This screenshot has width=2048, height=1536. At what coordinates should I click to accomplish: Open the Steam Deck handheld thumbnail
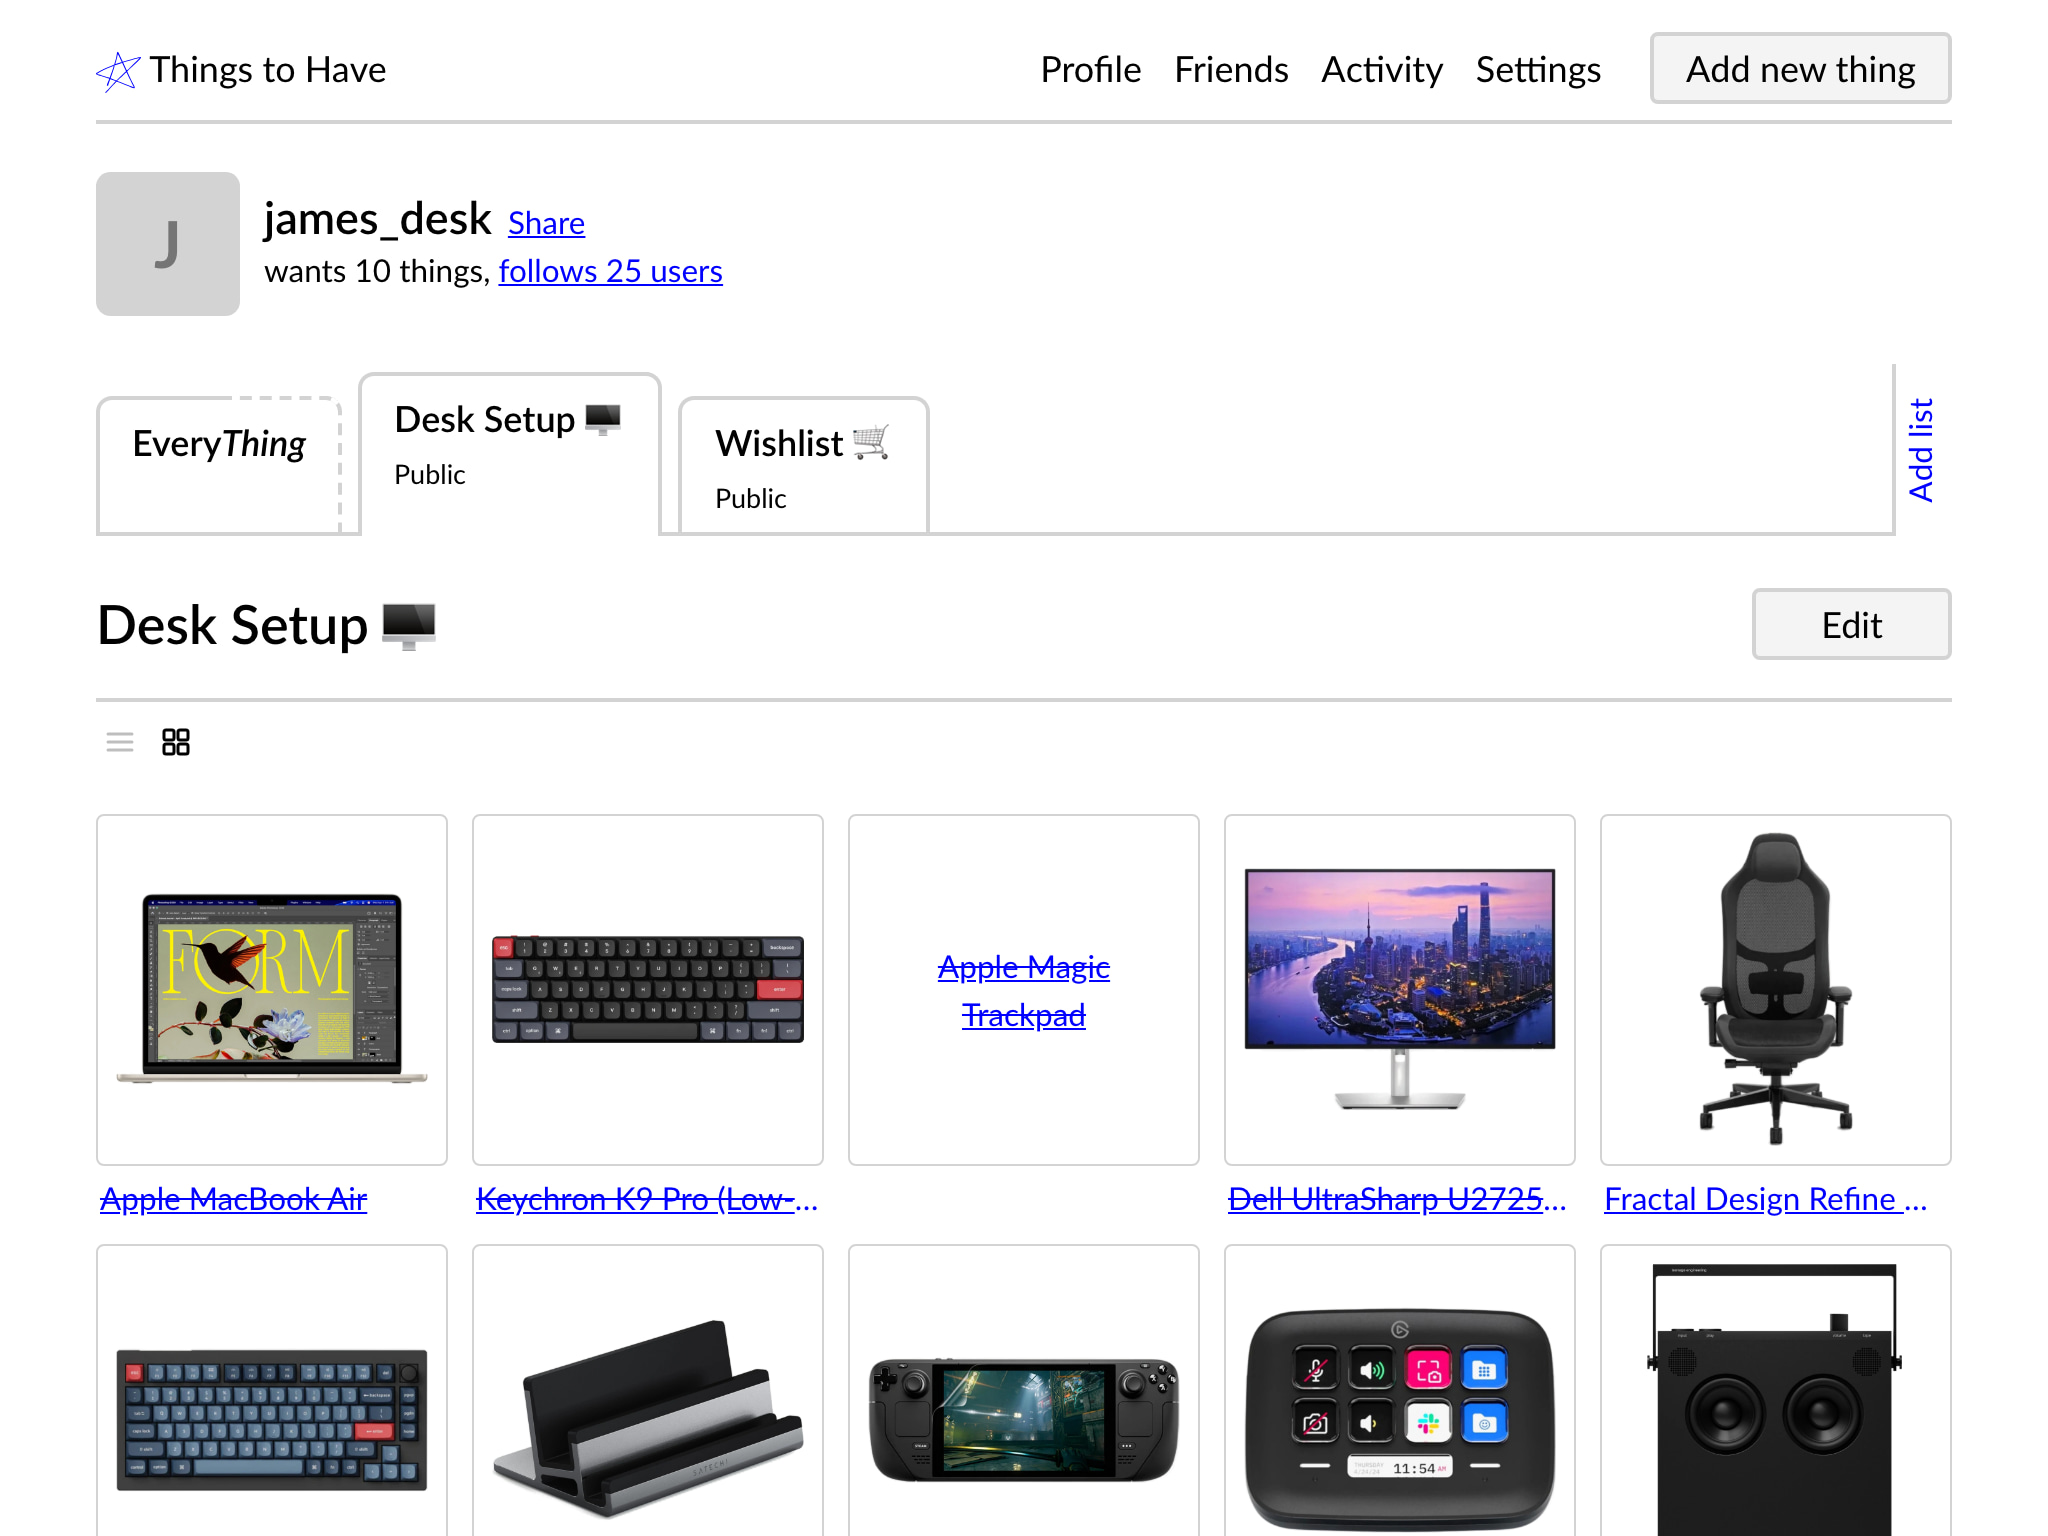coord(1024,1390)
